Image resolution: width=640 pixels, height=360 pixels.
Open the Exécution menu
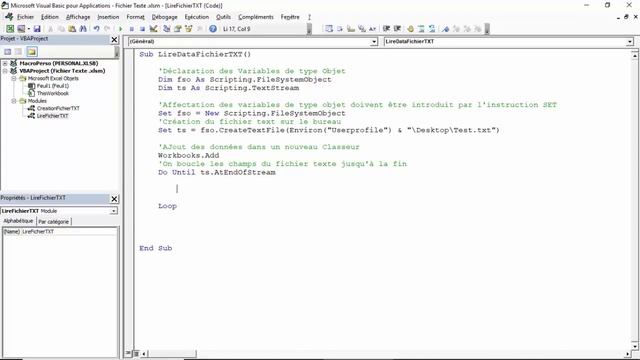197,17
